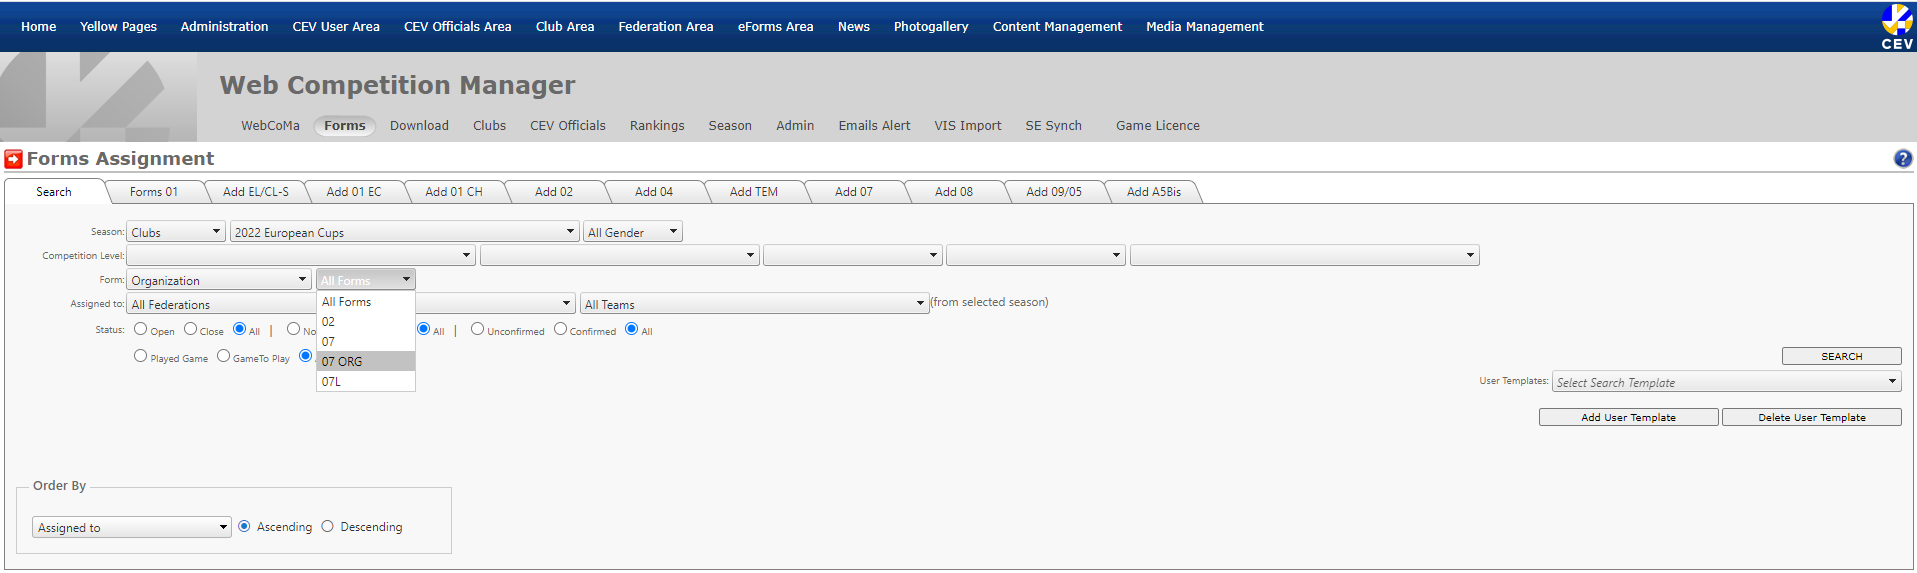Image resolution: width=1917 pixels, height=573 pixels.
Task: Click the Add User Template button
Action: point(1628,417)
